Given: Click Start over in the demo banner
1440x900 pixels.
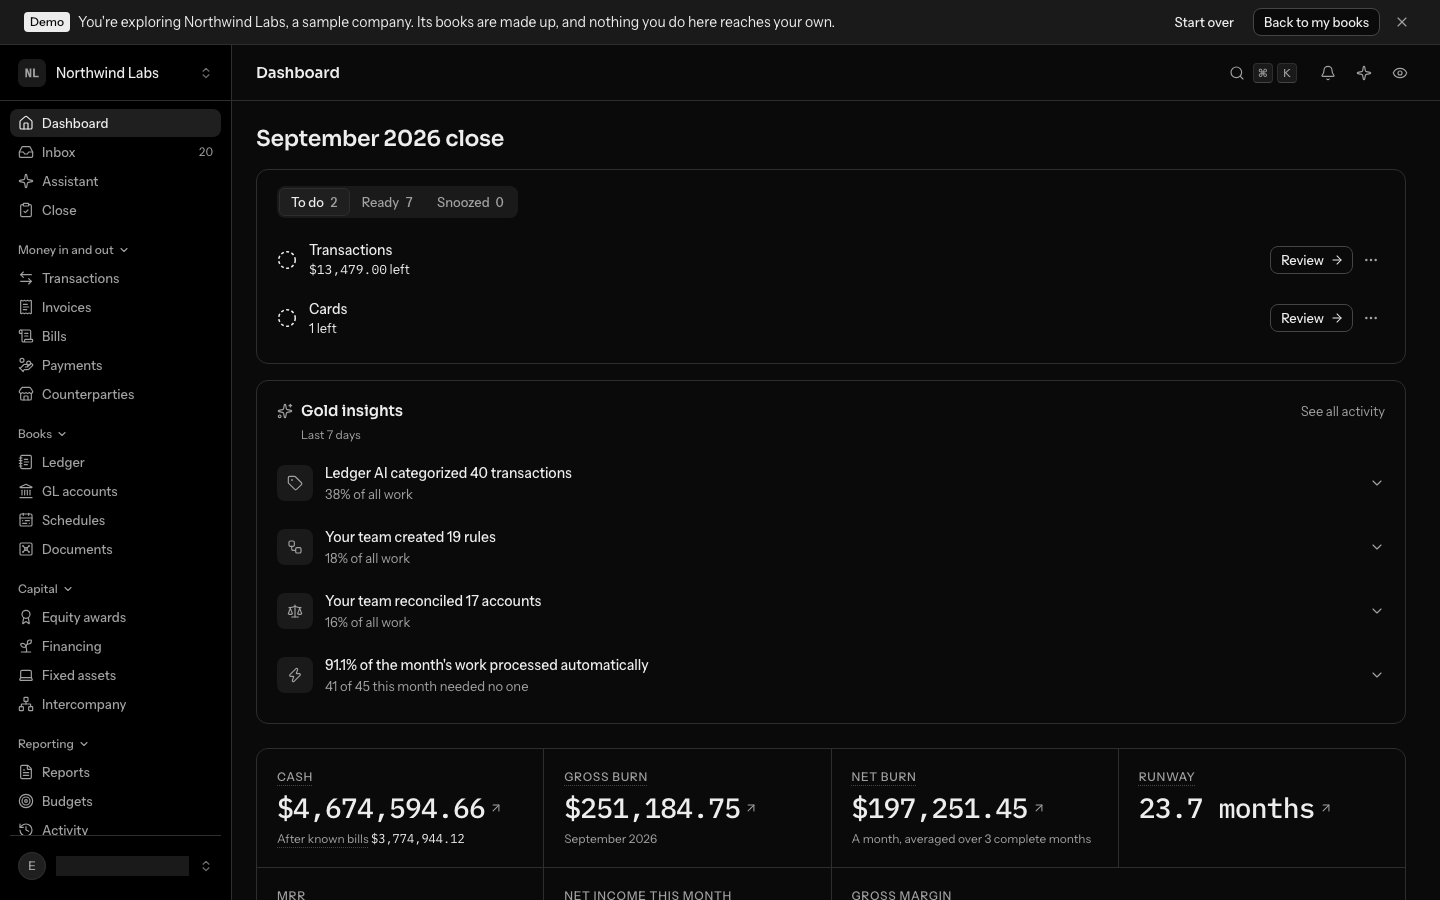Looking at the screenshot, I should [1204, 22].
